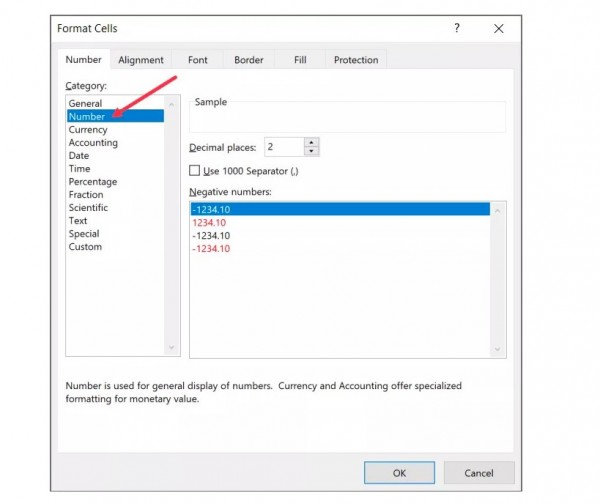The height and width of the screenshot is (504, 600).
Task: Select the Accounting category
Action: (x=116, y=142)
